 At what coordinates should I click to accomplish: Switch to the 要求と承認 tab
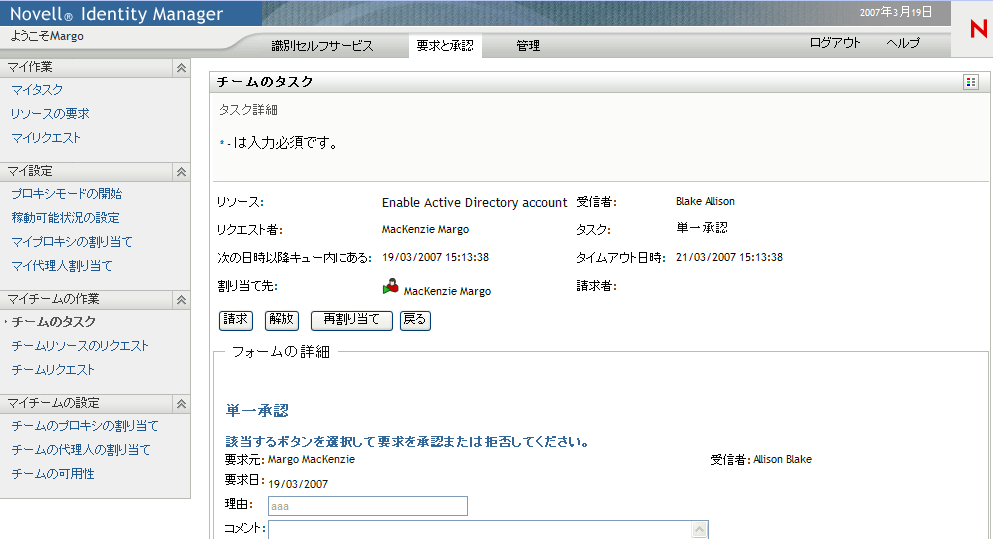click(x=445, y=46)
